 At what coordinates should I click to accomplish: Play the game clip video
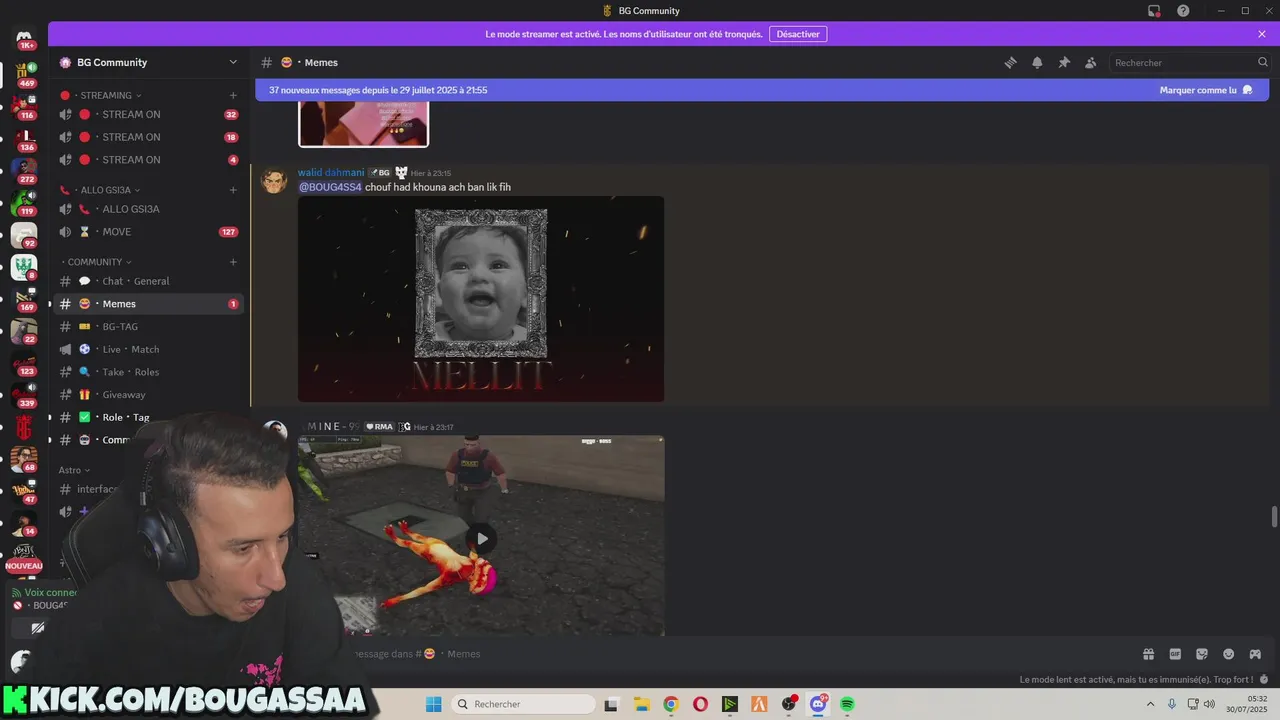point(482,538)
